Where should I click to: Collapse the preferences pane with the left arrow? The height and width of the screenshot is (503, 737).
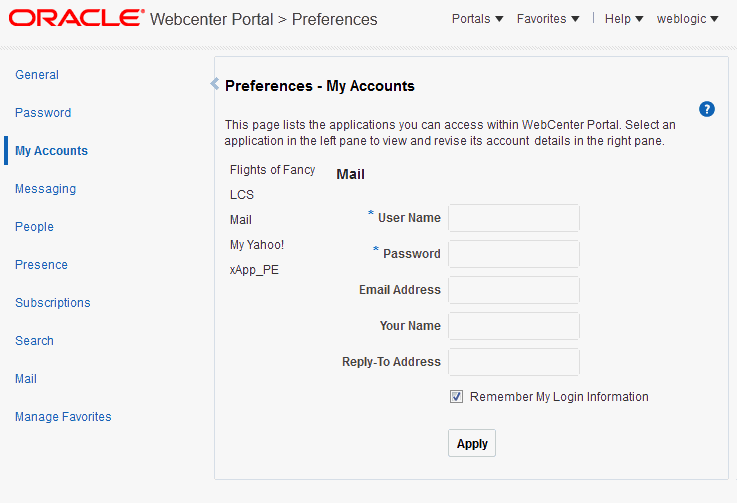214,84
